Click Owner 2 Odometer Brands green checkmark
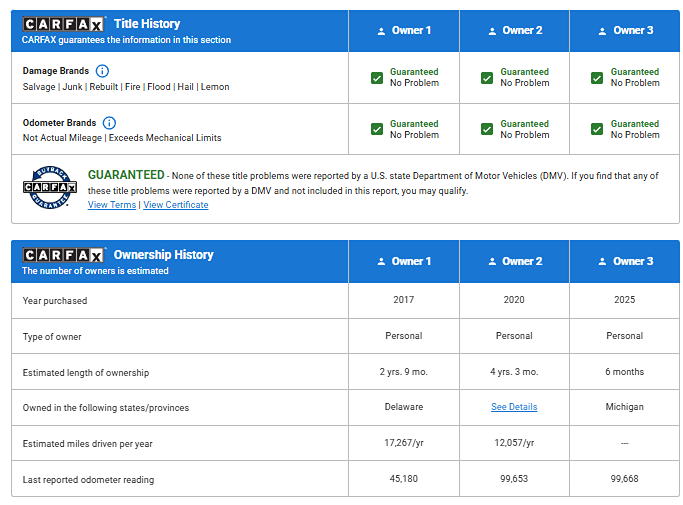Viewport: 683px width, 505px height. pos(487,129)
